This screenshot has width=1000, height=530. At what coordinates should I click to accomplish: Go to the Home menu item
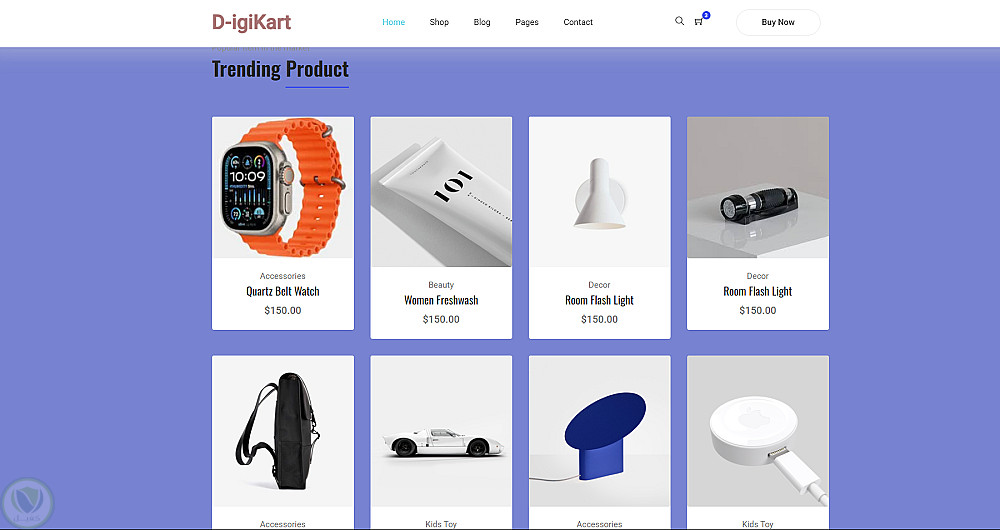point(393,22)
